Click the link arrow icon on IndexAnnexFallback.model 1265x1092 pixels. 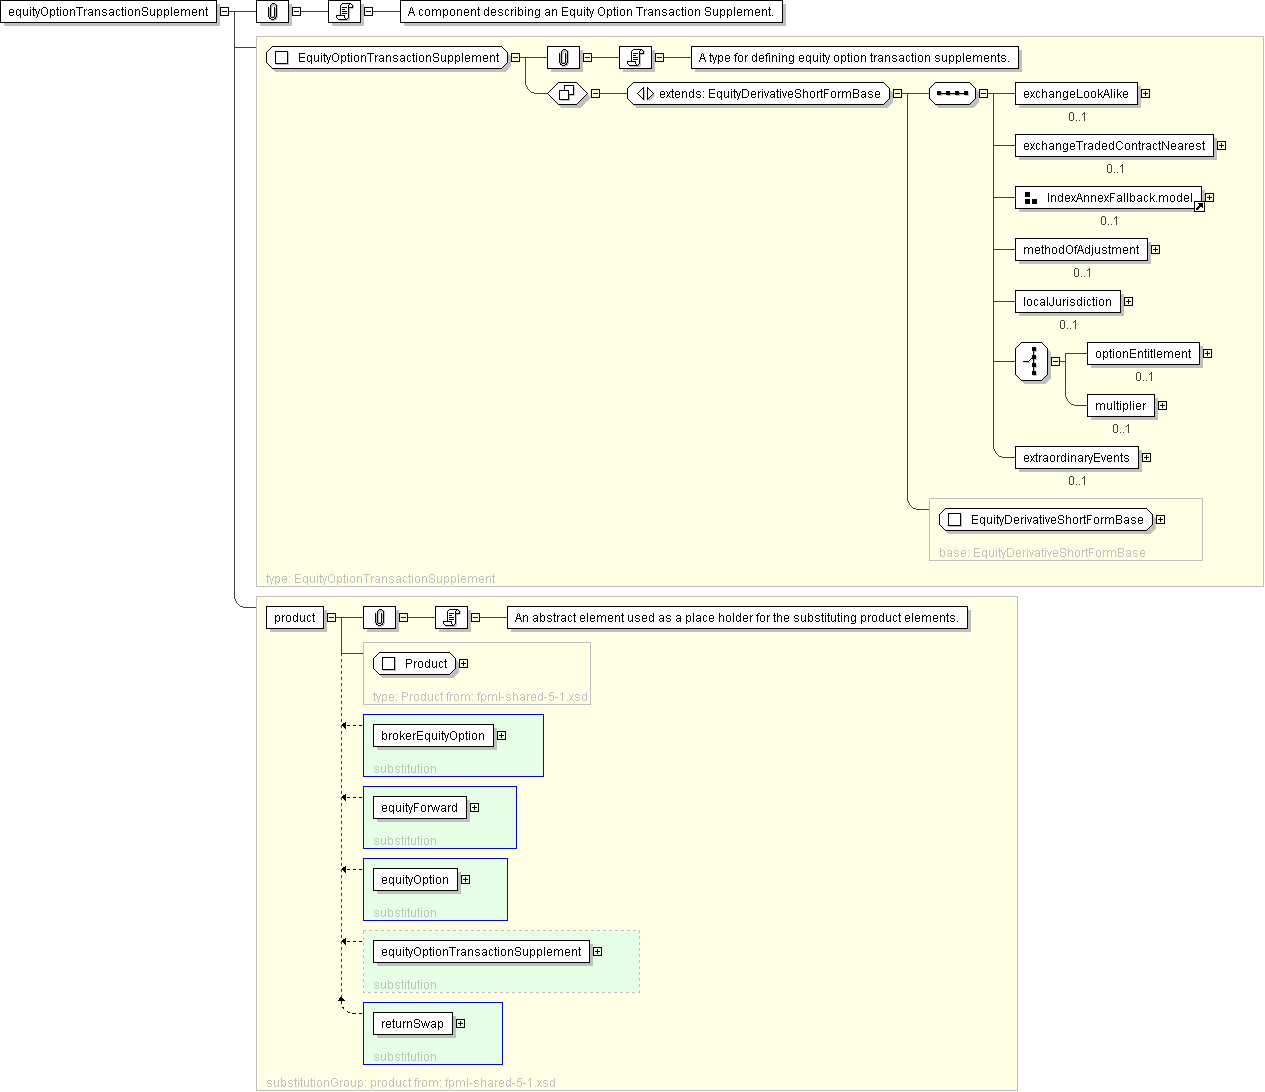click(1199, 207)
